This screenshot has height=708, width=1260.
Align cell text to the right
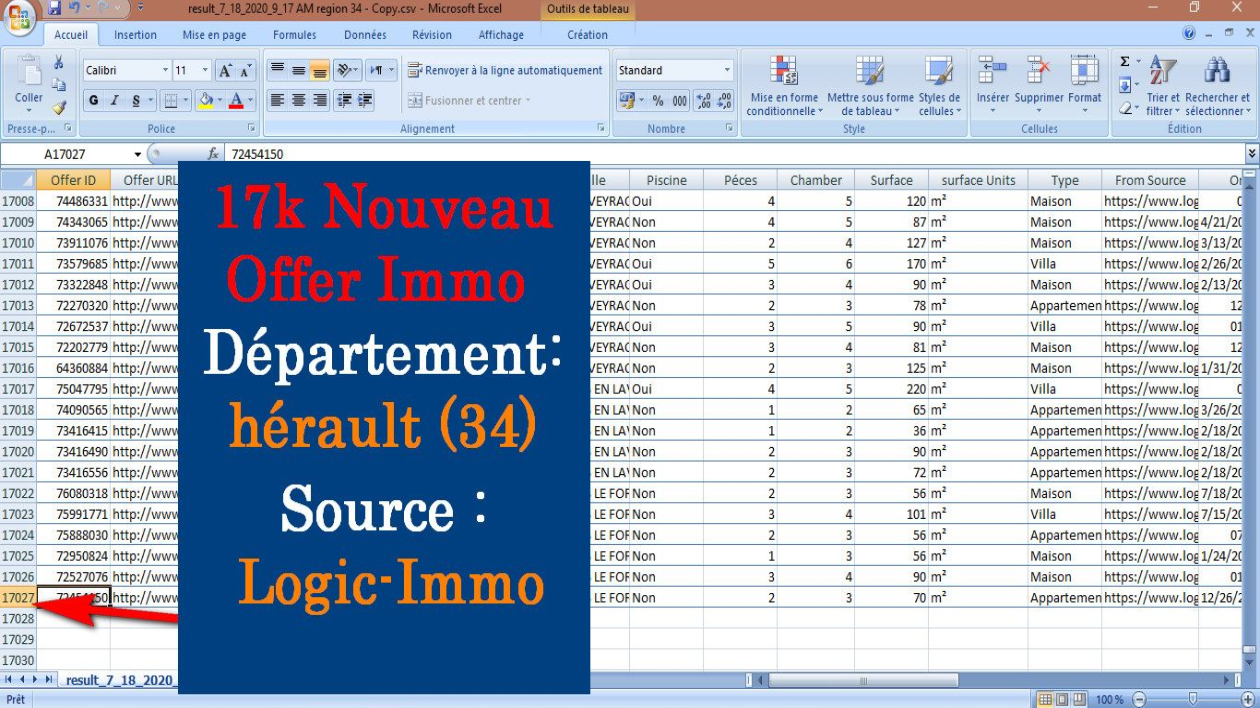click(319, 100)
